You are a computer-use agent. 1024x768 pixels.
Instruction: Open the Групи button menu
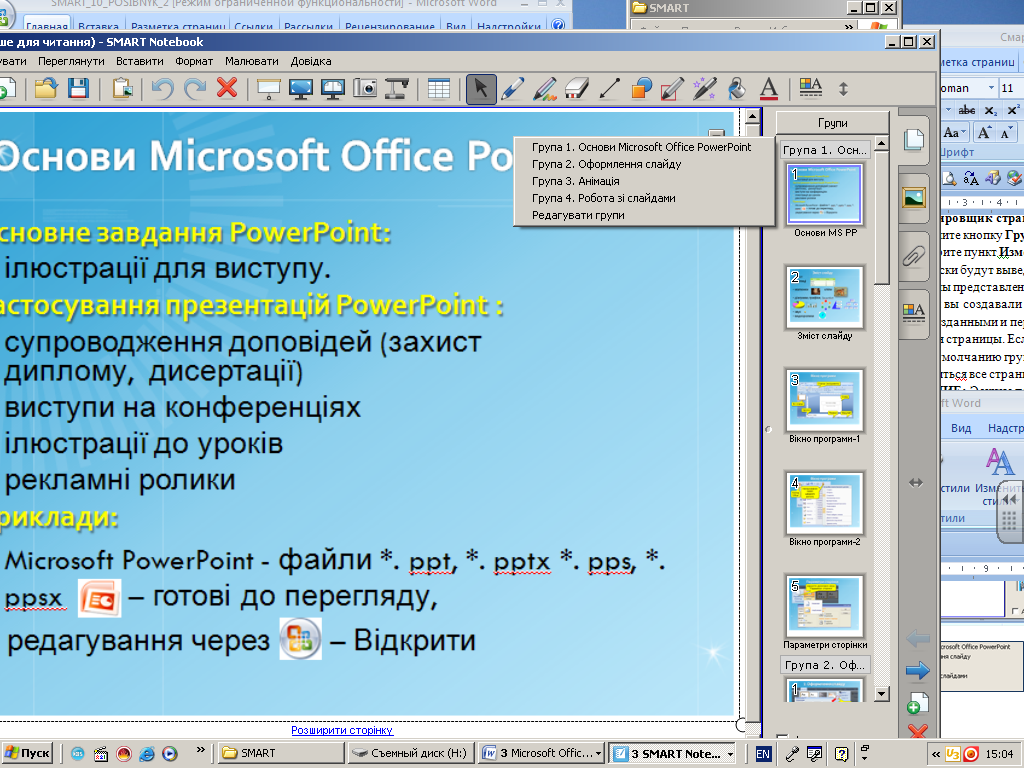(x=832, y=123)
